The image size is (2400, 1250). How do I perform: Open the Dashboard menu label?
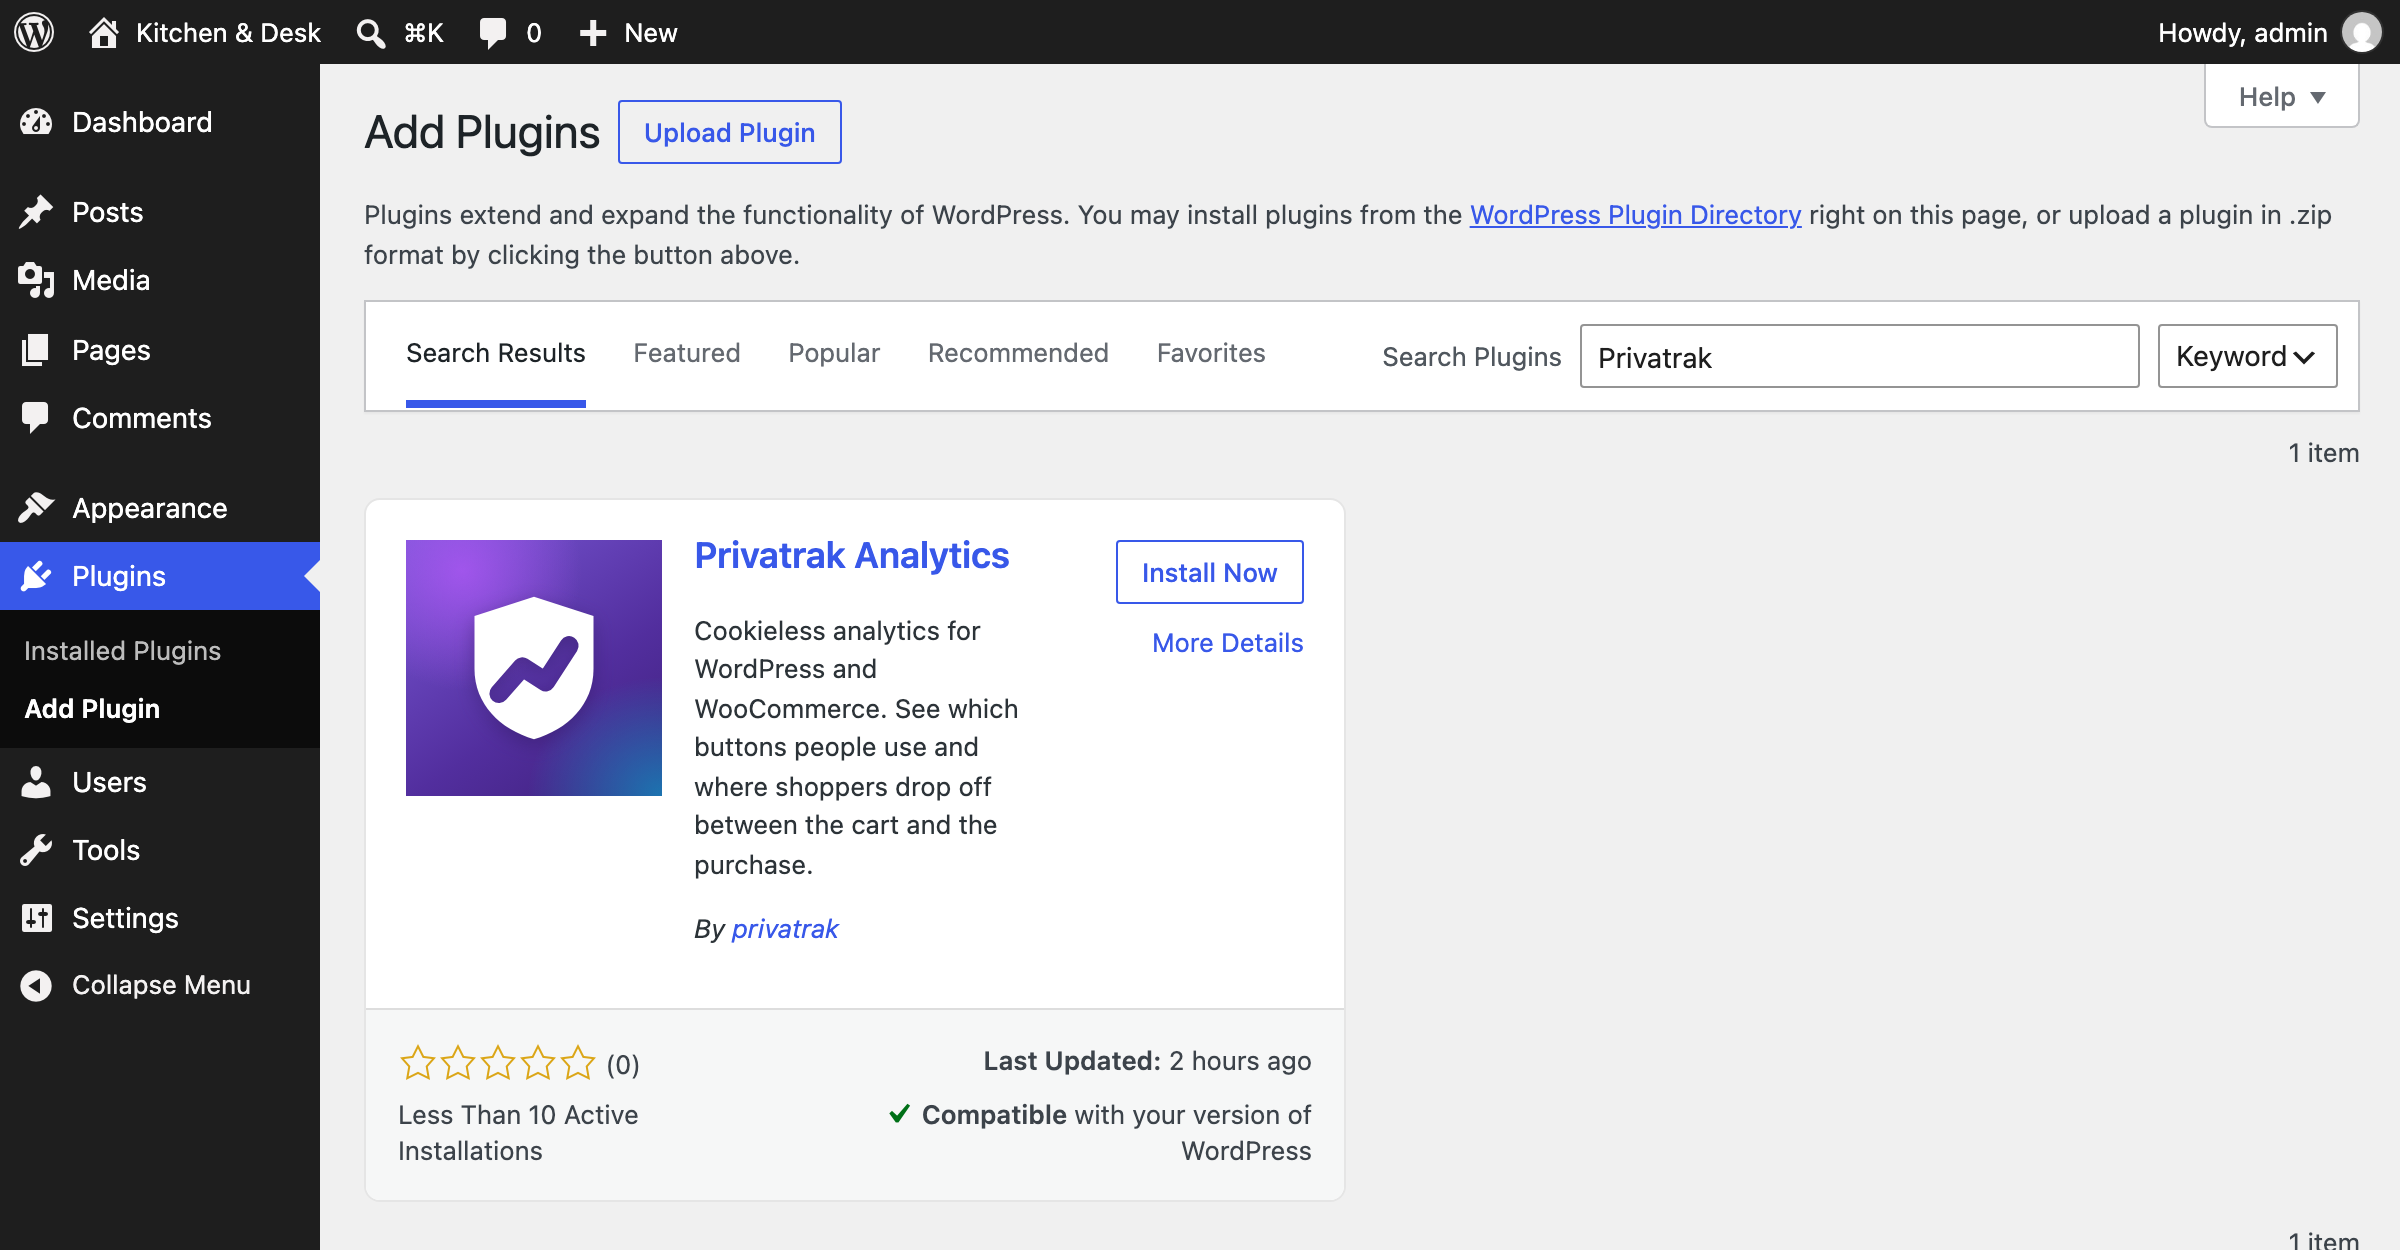[142, 122]
